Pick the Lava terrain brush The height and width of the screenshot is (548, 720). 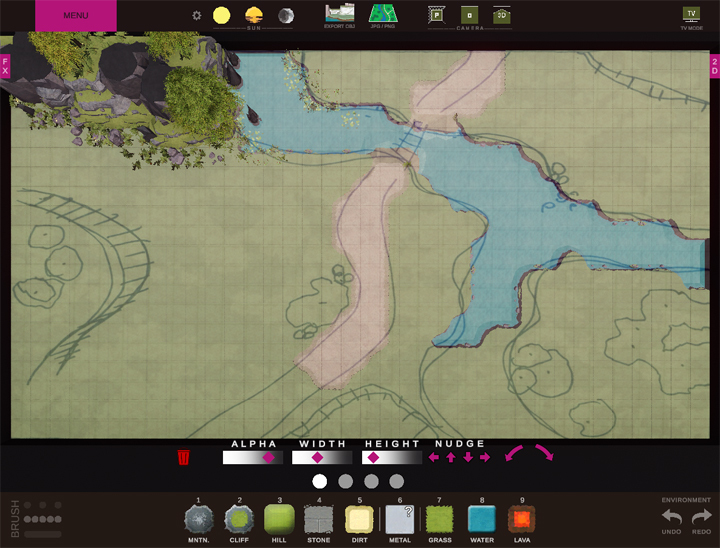click(x=522, y=519)
